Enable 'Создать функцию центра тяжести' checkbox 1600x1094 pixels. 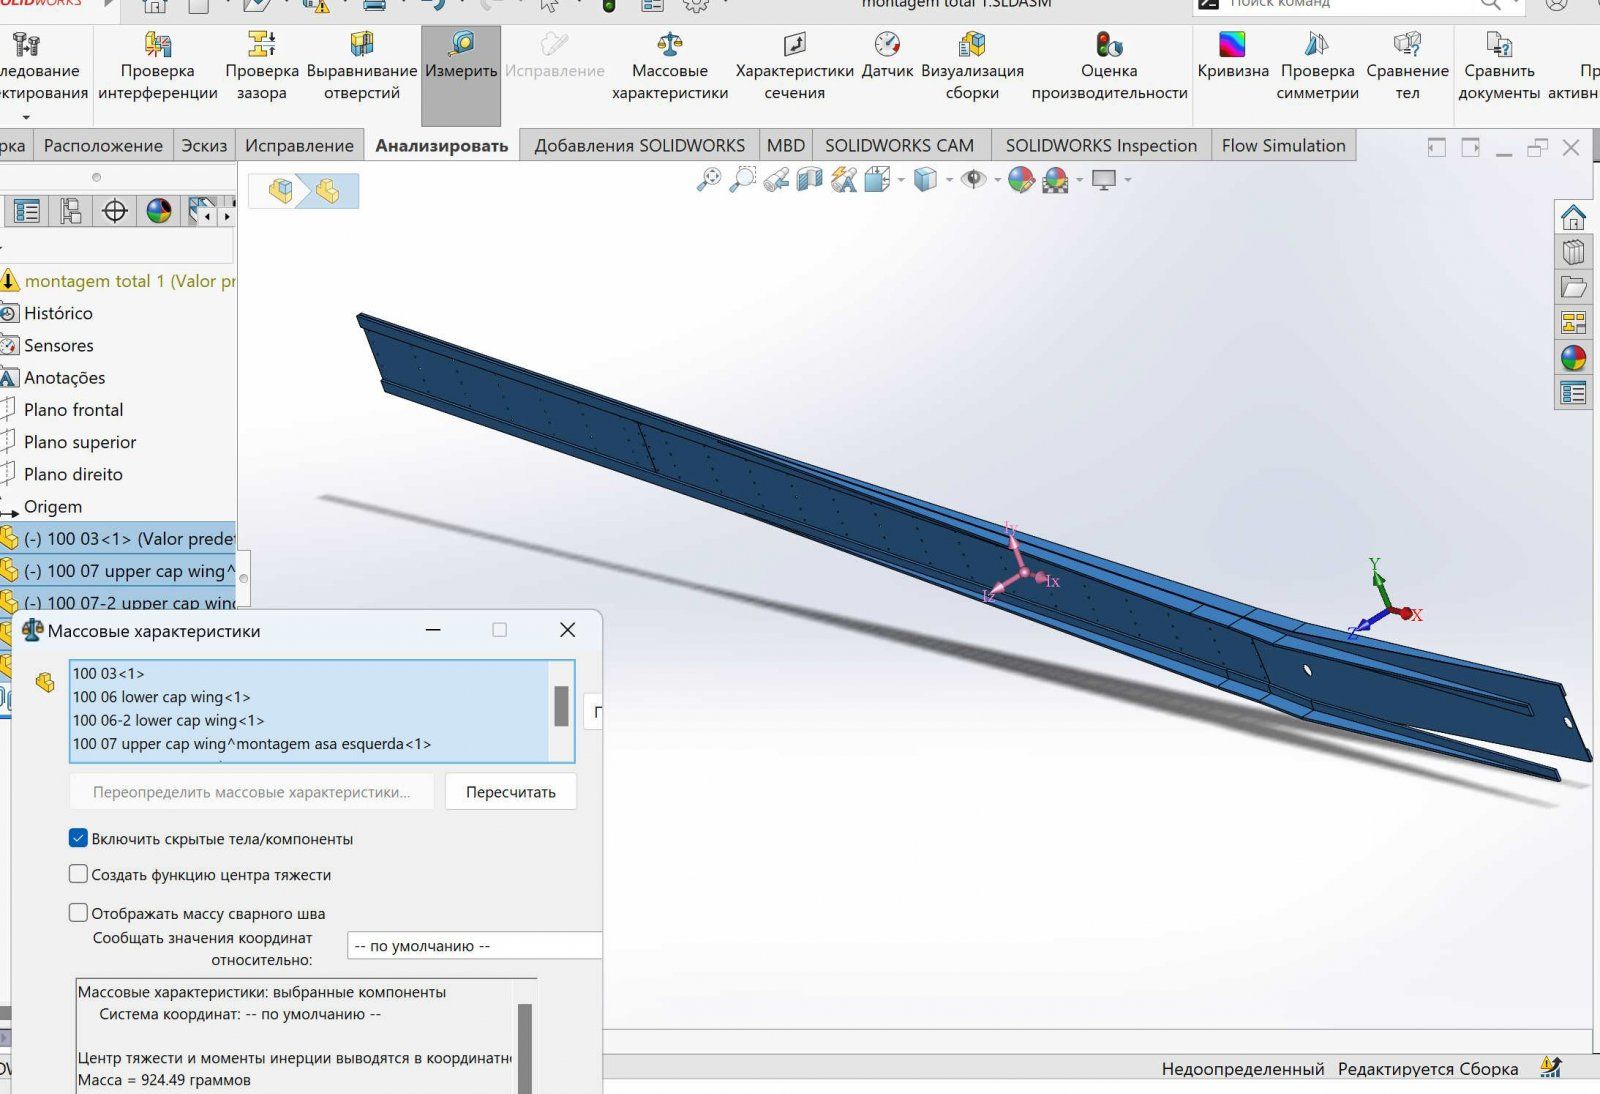(x=78, y=874)
